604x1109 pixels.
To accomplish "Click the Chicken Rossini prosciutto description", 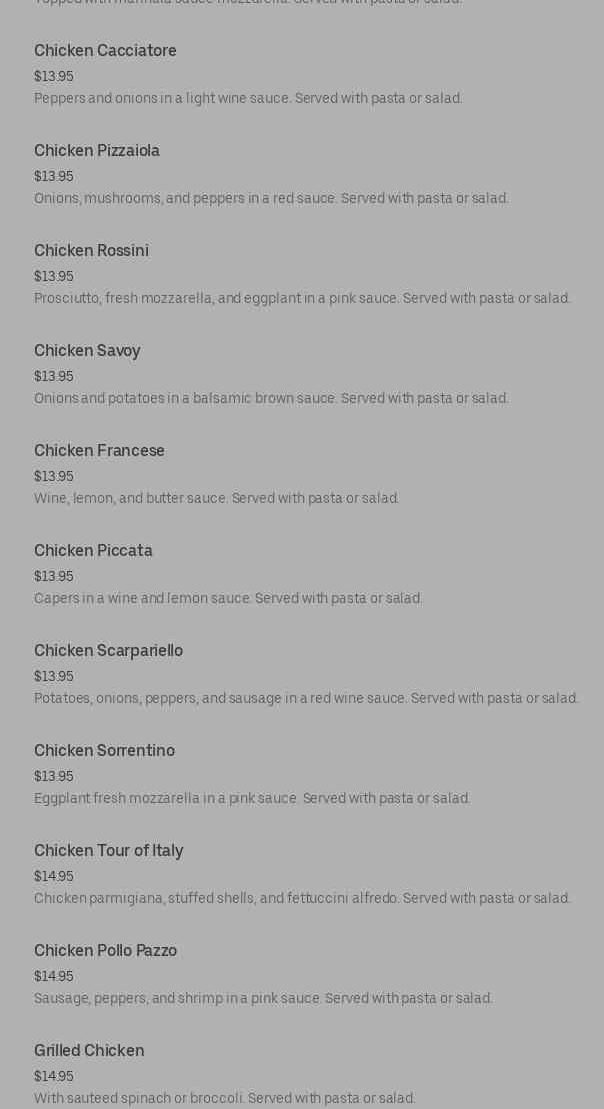I will (302, 298).
